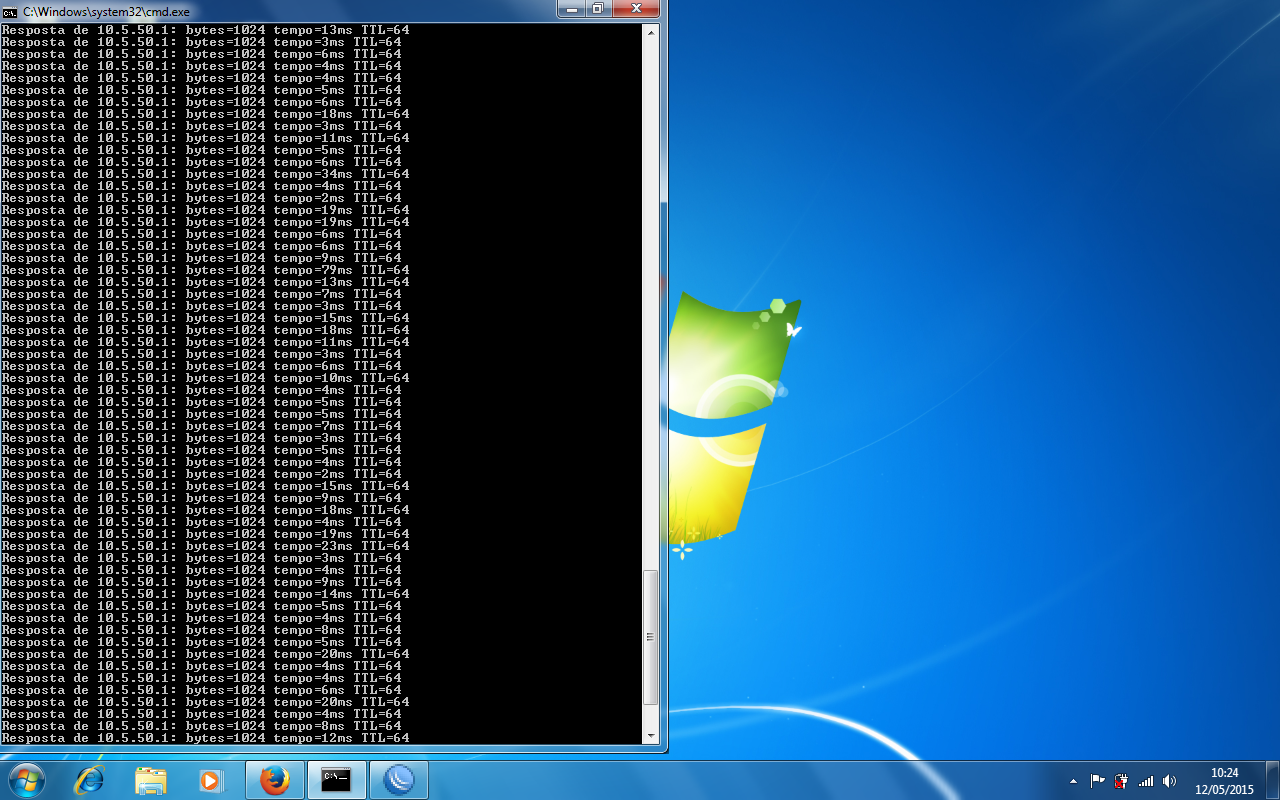Viewport: 1280px width, 800px height.
Task: Click the battery power plug tray icon
Action: point(1121,781)
